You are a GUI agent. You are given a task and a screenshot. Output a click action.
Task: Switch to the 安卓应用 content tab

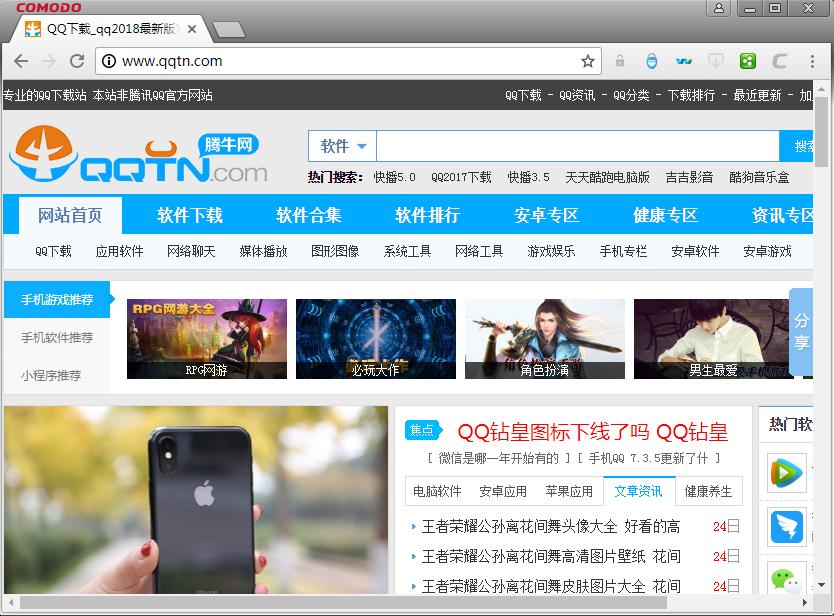(x=503, y=491)
